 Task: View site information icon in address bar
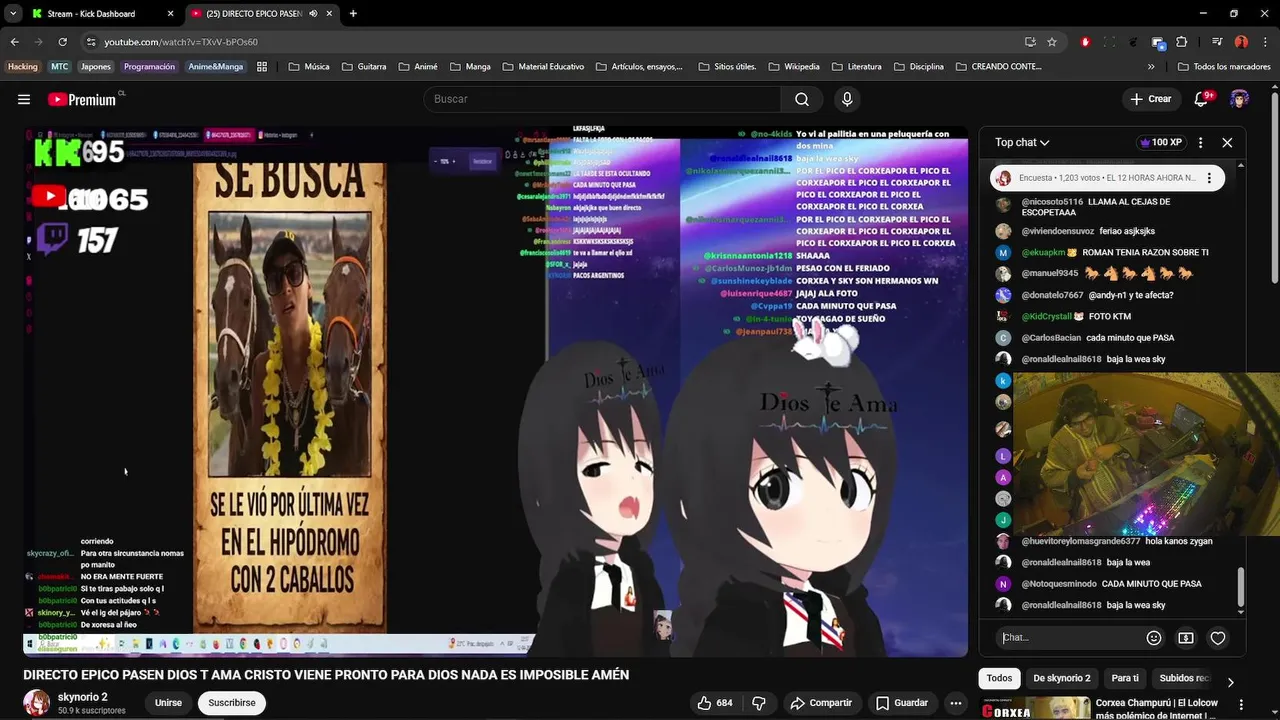click(91, 42)
